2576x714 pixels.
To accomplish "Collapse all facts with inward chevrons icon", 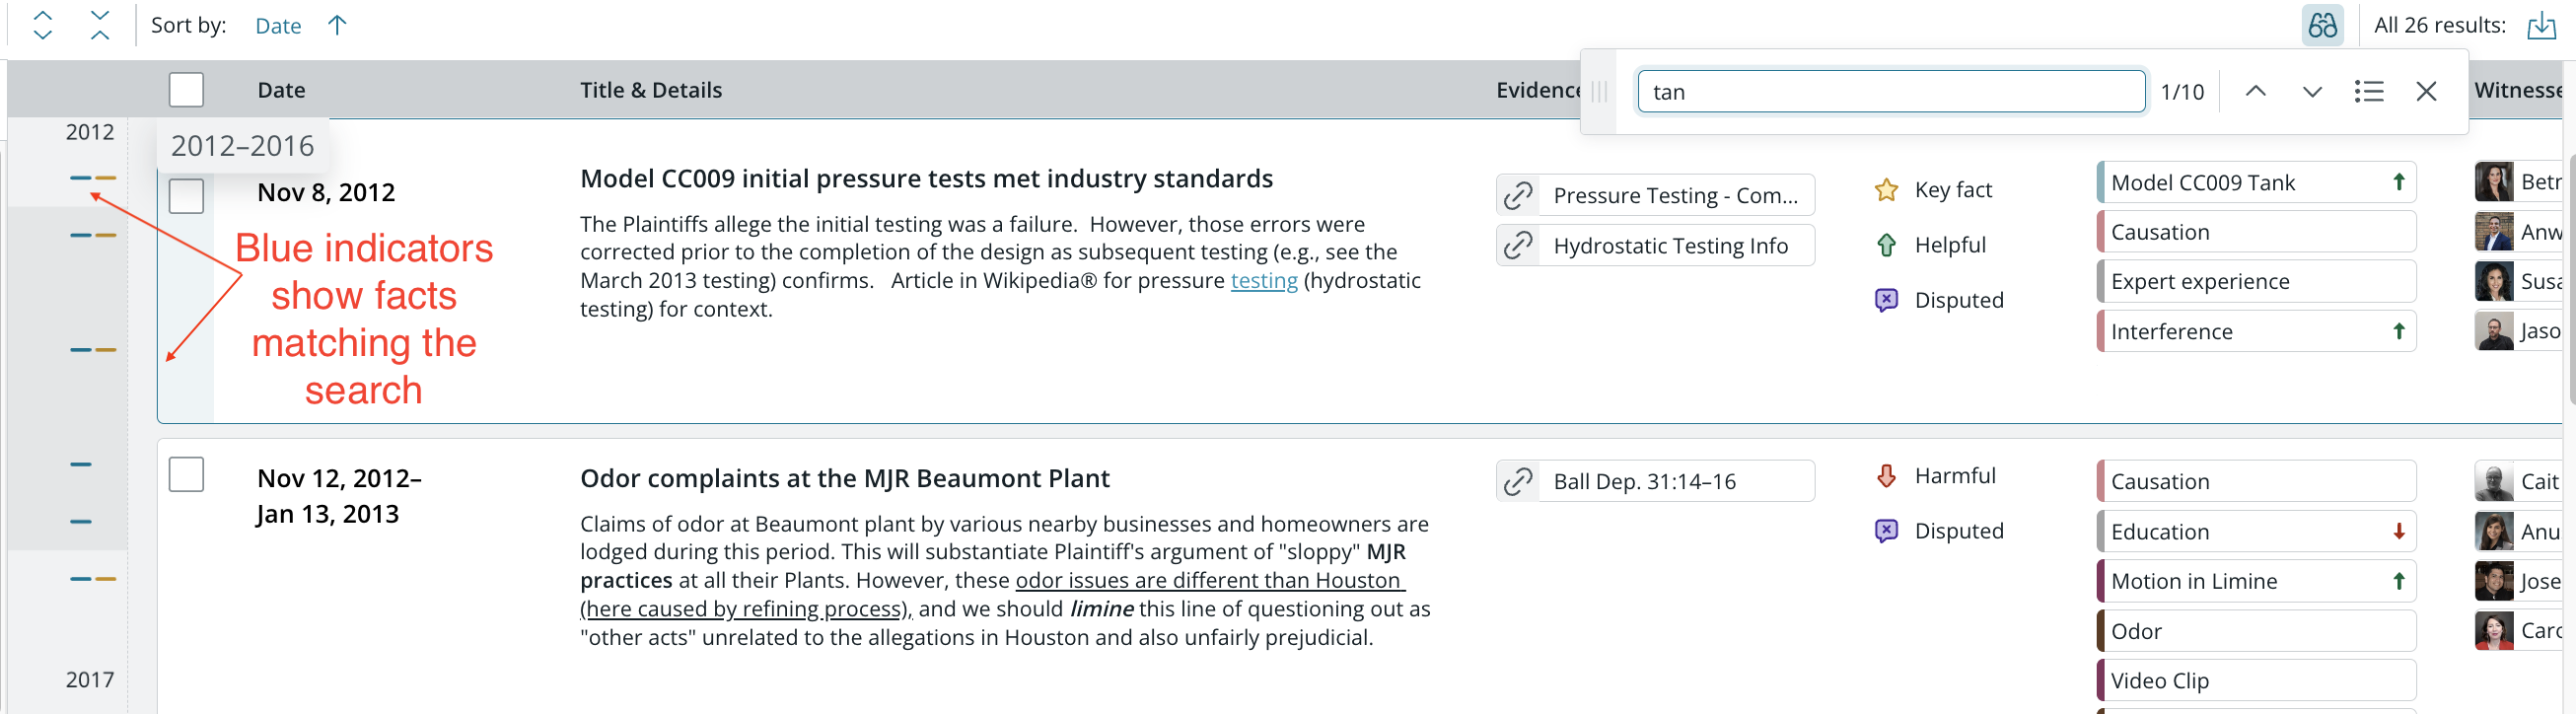I will [x=100, y=25].
